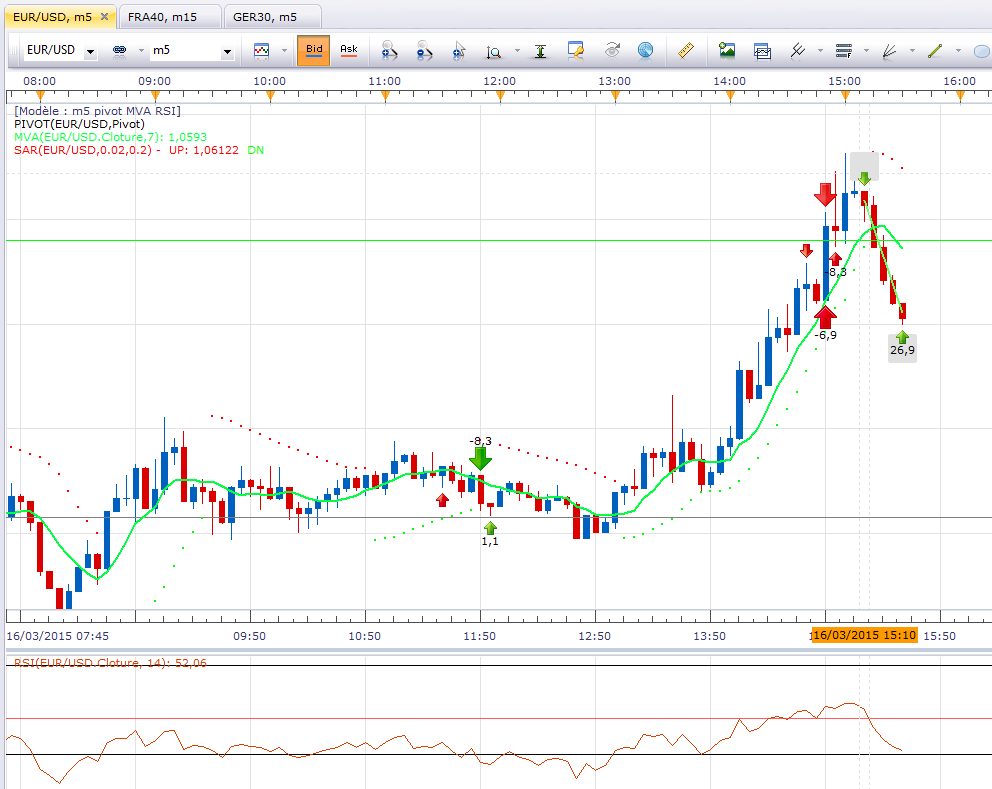
Task: Click the zoom in magnifier icon
Action: [x=389, y=51]
